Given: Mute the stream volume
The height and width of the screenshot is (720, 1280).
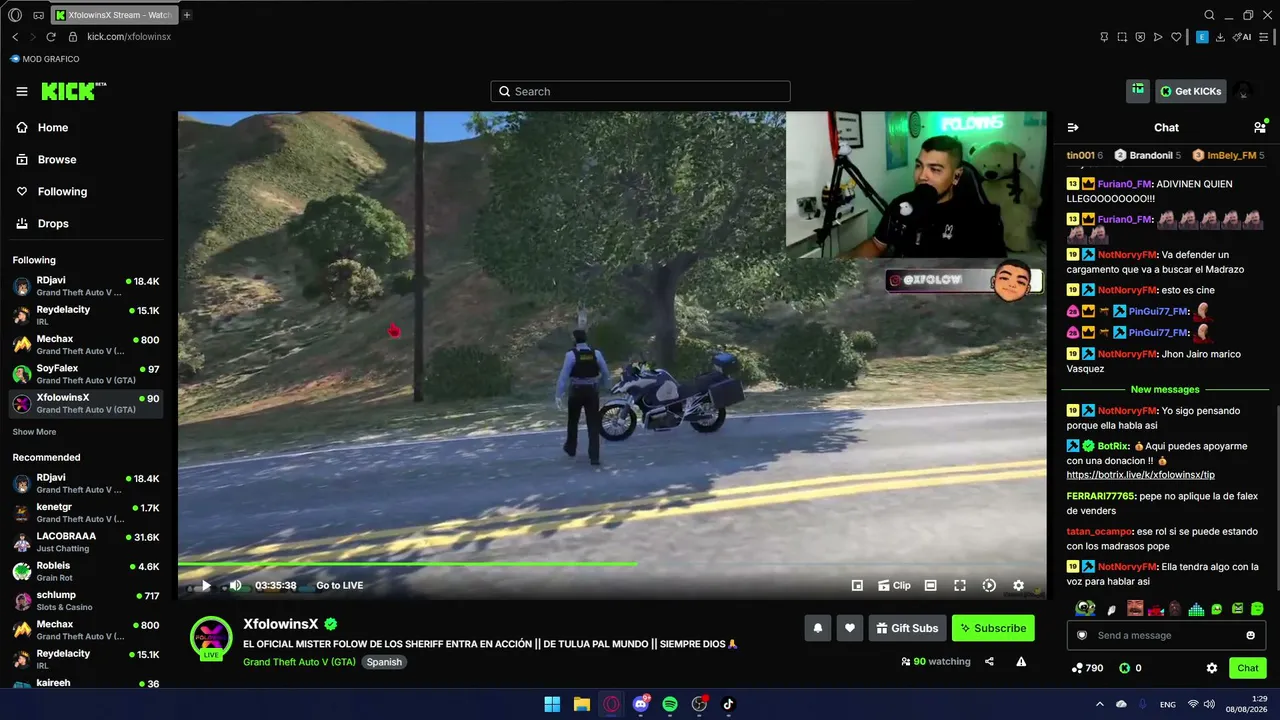Looking at the screenshot, I should click(235, 586).
